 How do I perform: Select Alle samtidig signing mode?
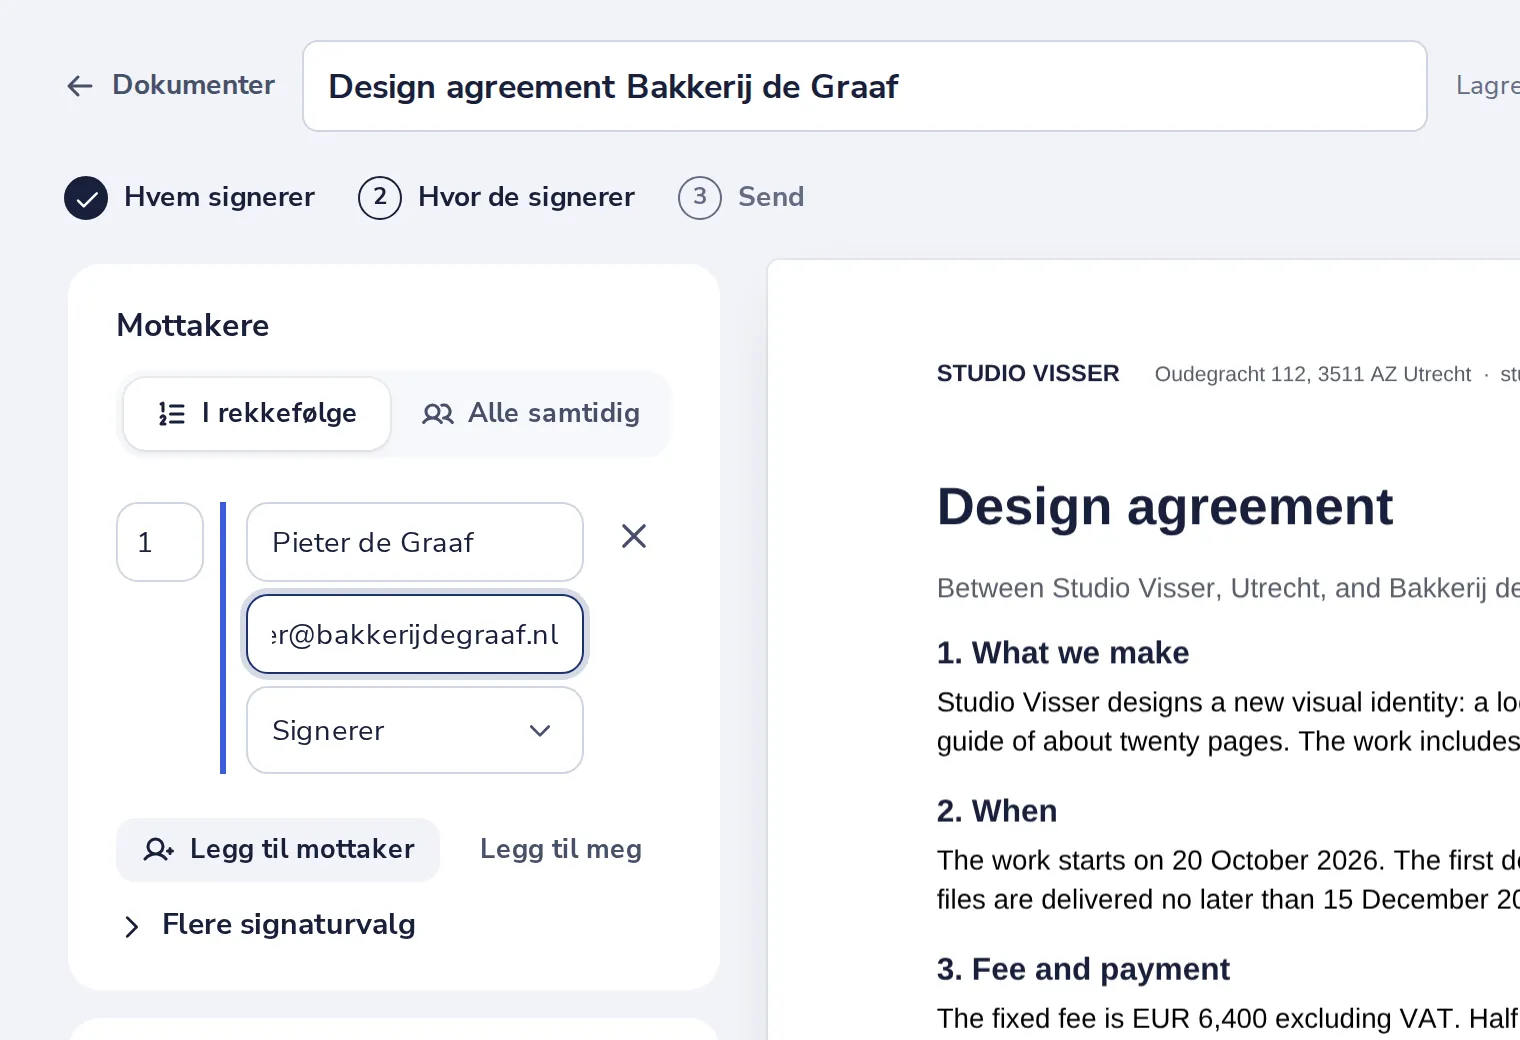tap(531, 413)
